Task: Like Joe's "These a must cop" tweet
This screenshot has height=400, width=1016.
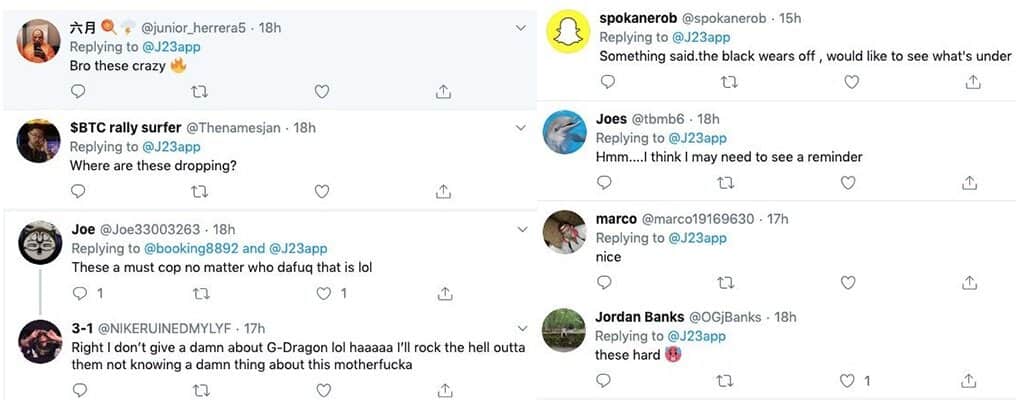Action: tap(323, 294)
